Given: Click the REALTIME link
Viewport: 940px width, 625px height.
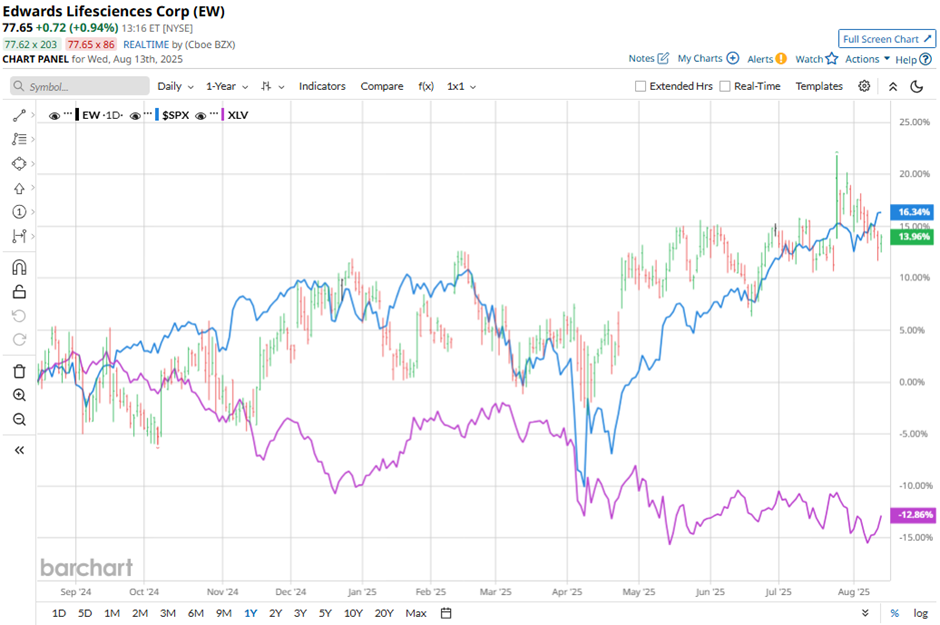Looking at the screenshot, I should [x=146, y=44].
